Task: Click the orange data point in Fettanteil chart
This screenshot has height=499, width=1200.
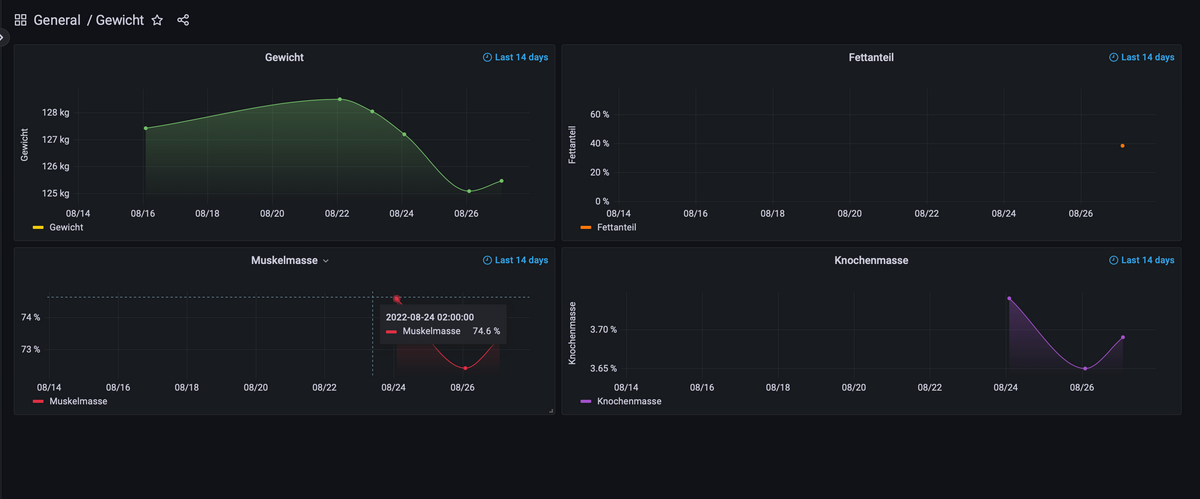Action: 1122,146
